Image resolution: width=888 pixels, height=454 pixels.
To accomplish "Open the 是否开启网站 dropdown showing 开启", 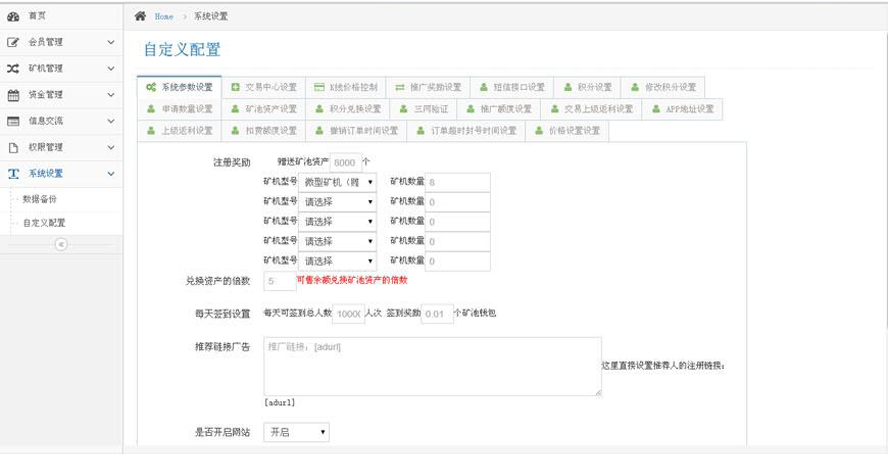I will click(296, 432).
